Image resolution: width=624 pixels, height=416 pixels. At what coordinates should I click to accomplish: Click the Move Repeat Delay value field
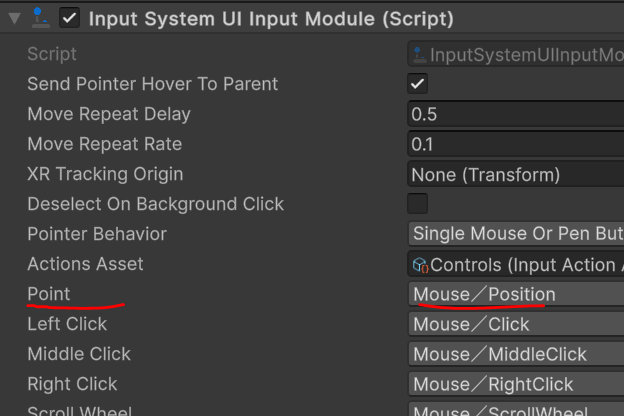tap(516, 114)
